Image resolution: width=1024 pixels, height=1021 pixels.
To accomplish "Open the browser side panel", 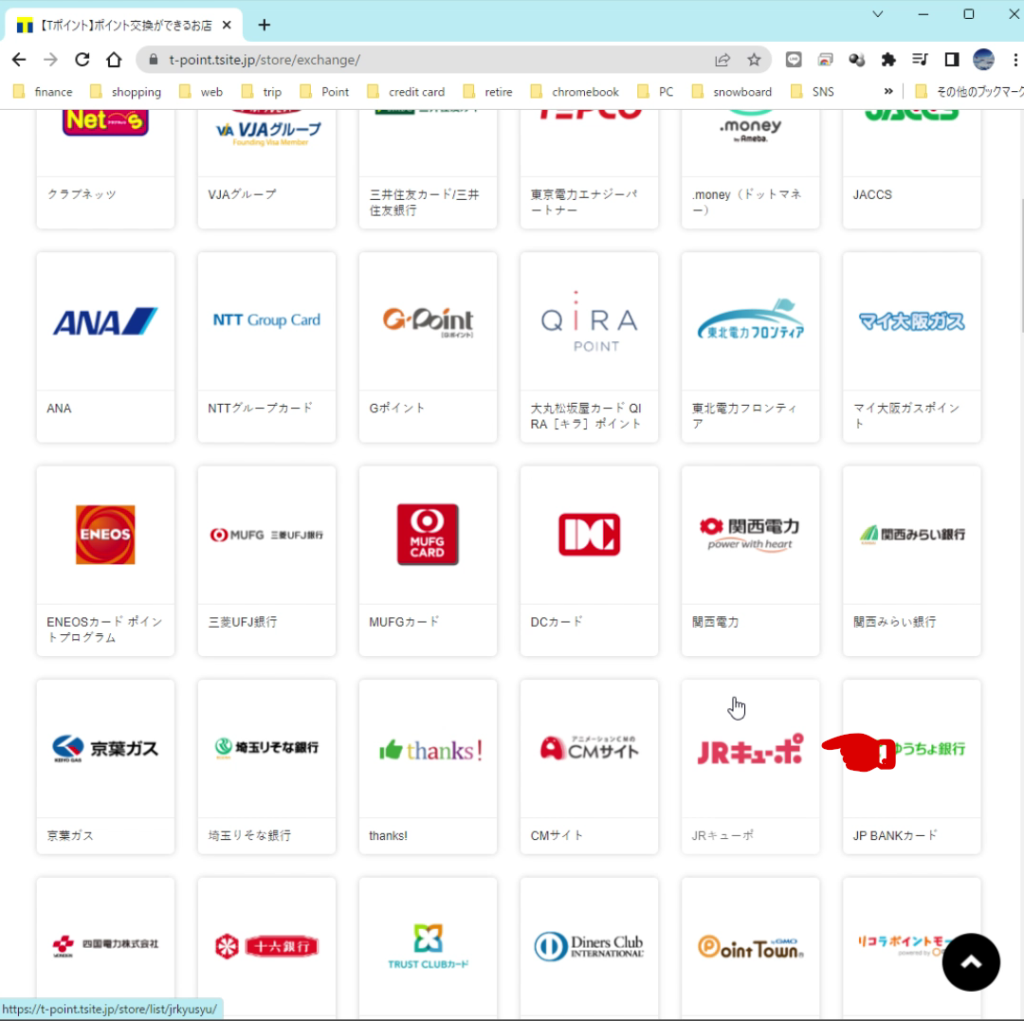I will (x=952, y=60).
